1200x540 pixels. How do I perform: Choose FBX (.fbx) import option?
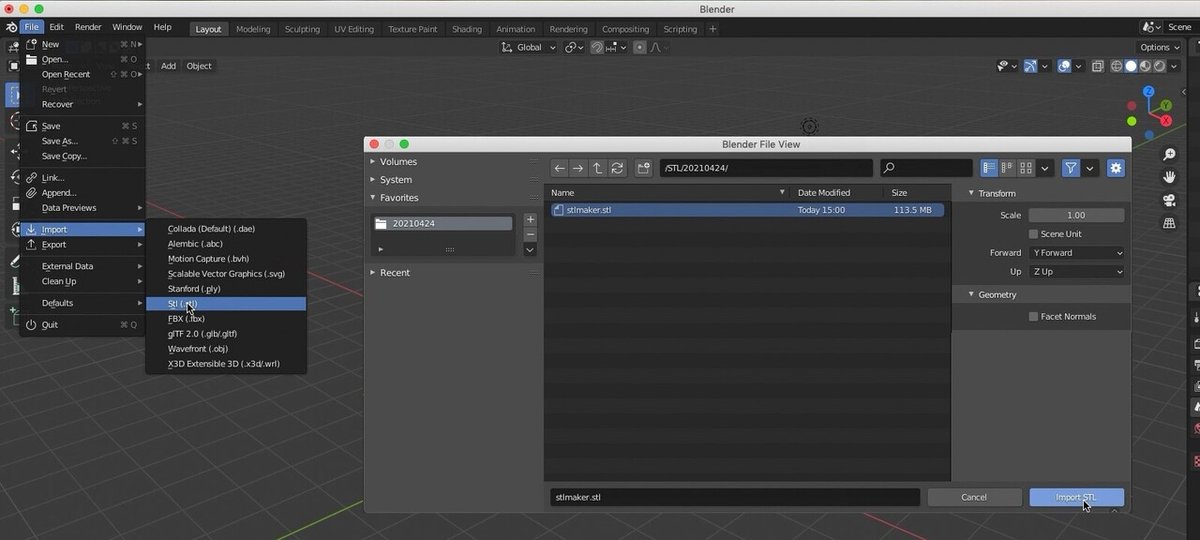point(226,319)
